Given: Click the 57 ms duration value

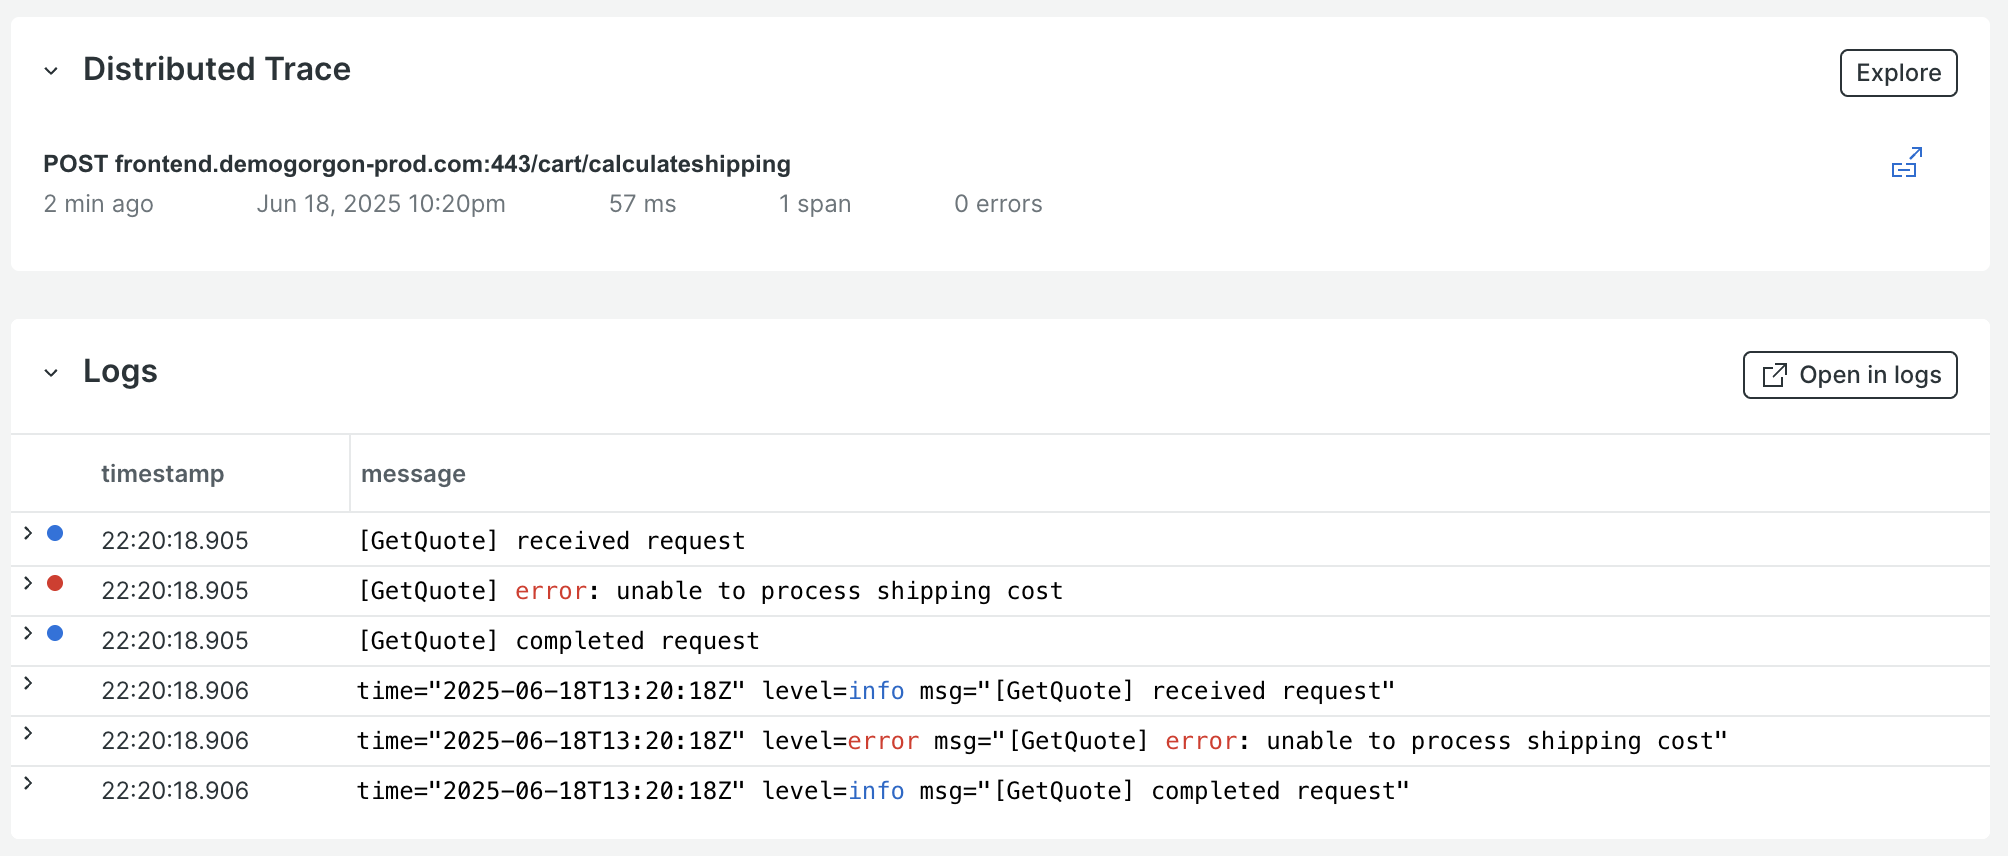Looking at the screenshot, I should [642, 204].
